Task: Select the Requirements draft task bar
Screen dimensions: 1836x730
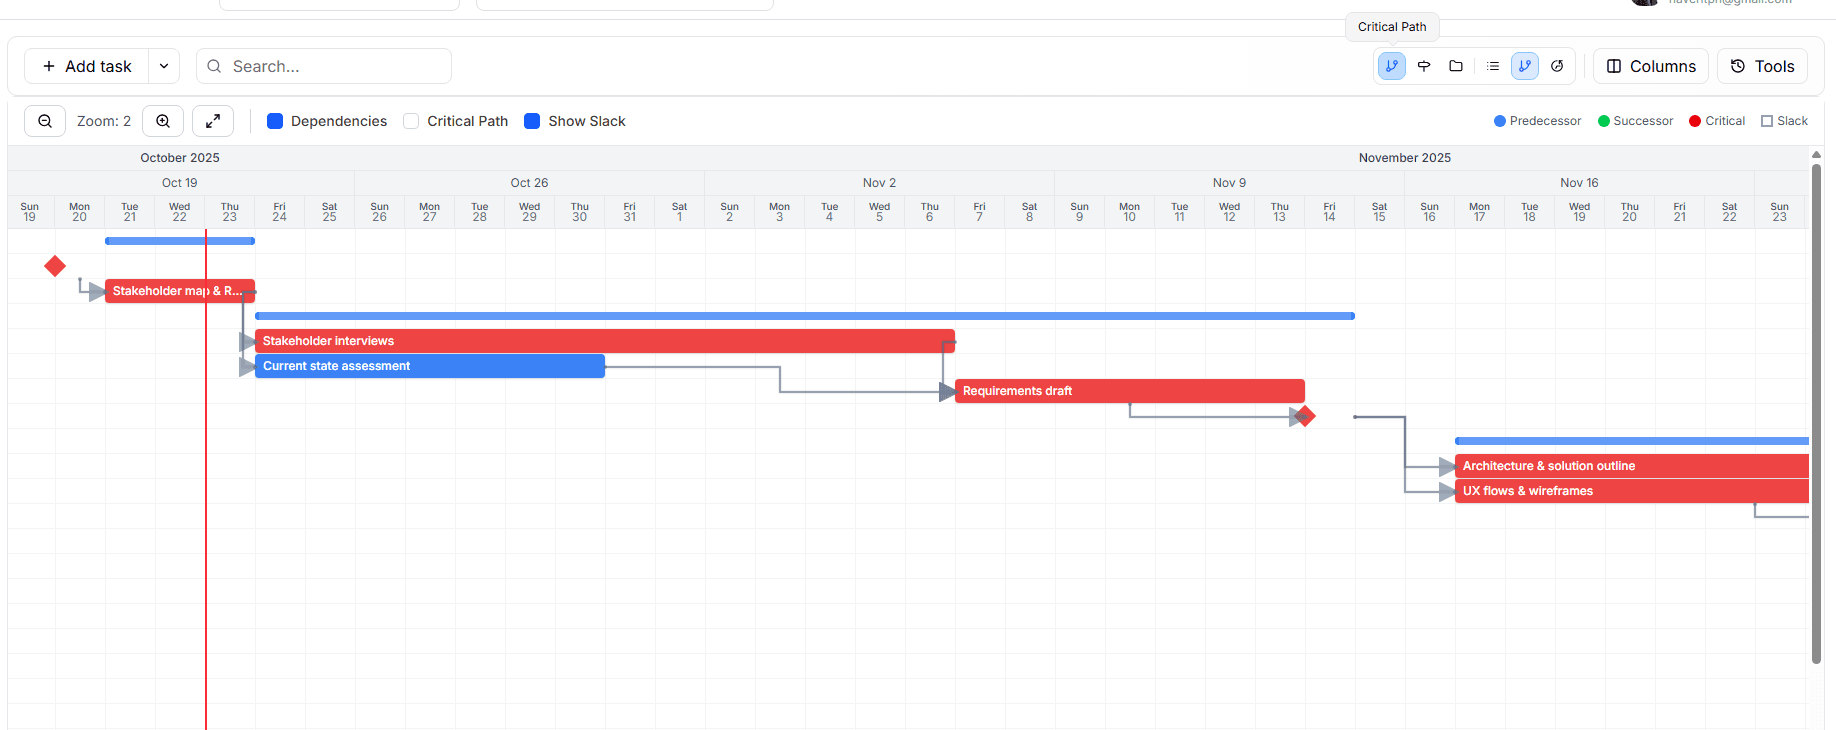Action: (1130, 391)
